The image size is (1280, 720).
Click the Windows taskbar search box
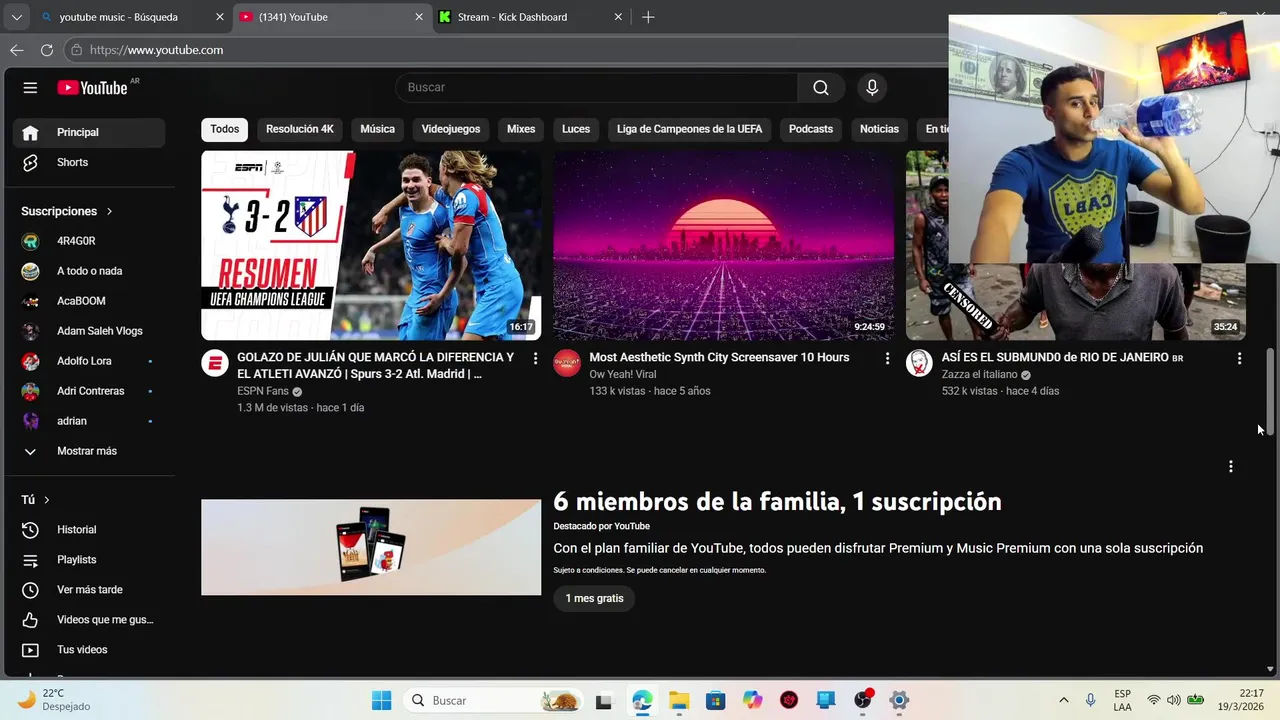(x=494, y=700)
